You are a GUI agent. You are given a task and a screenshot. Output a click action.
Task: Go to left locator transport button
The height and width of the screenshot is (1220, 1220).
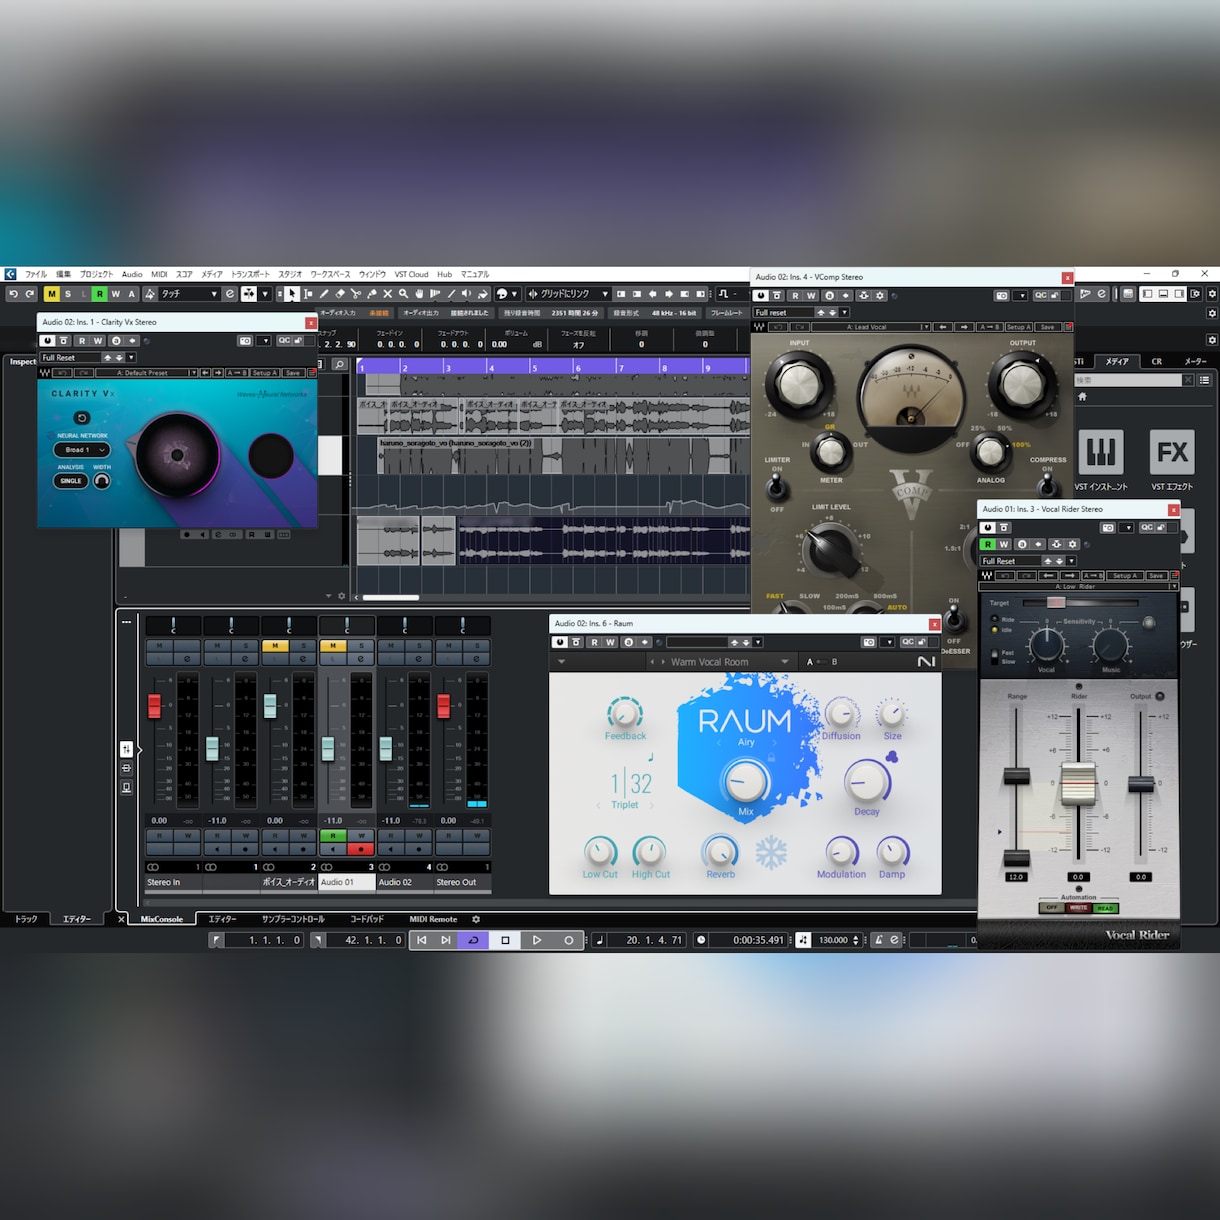pos(421,940)
